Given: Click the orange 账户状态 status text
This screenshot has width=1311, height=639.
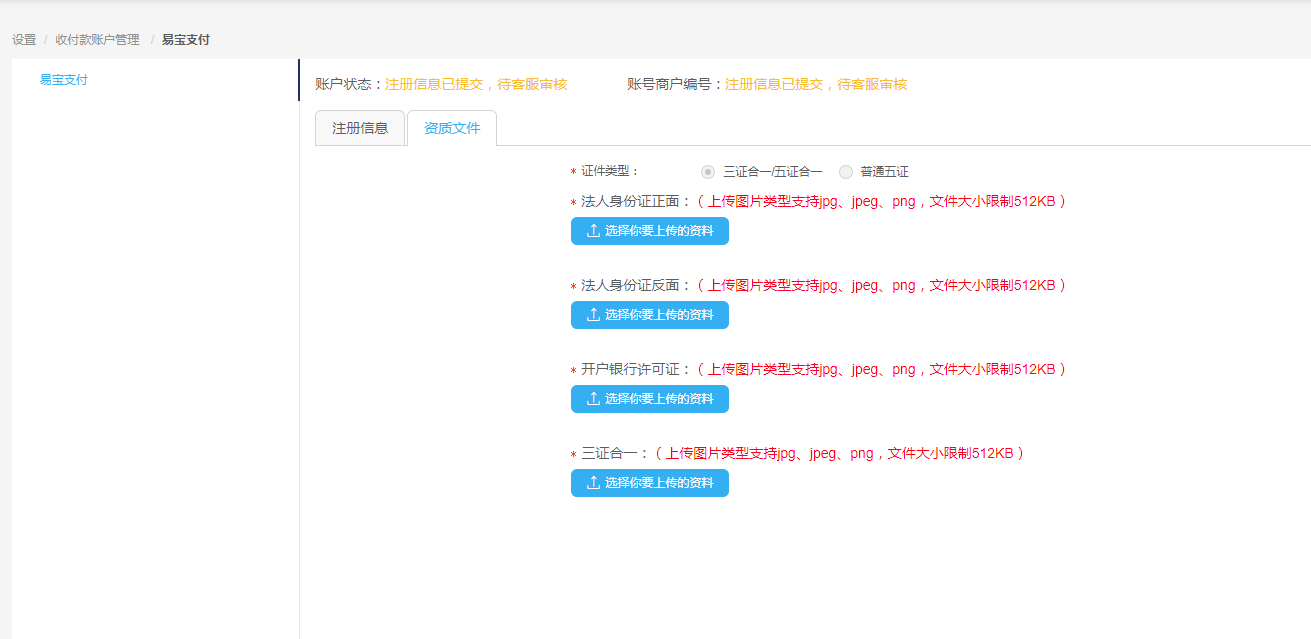Looking at the screenshot, I should (476, 85).
